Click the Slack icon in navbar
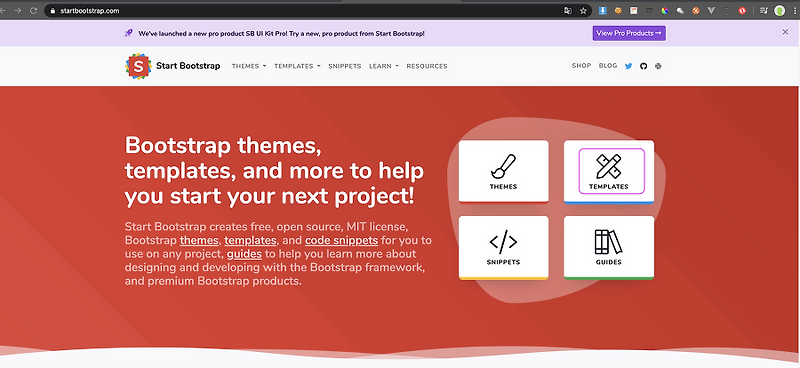The width and height of the screenshot is (800, 368). pyautogui.click(x=658, y=66)
